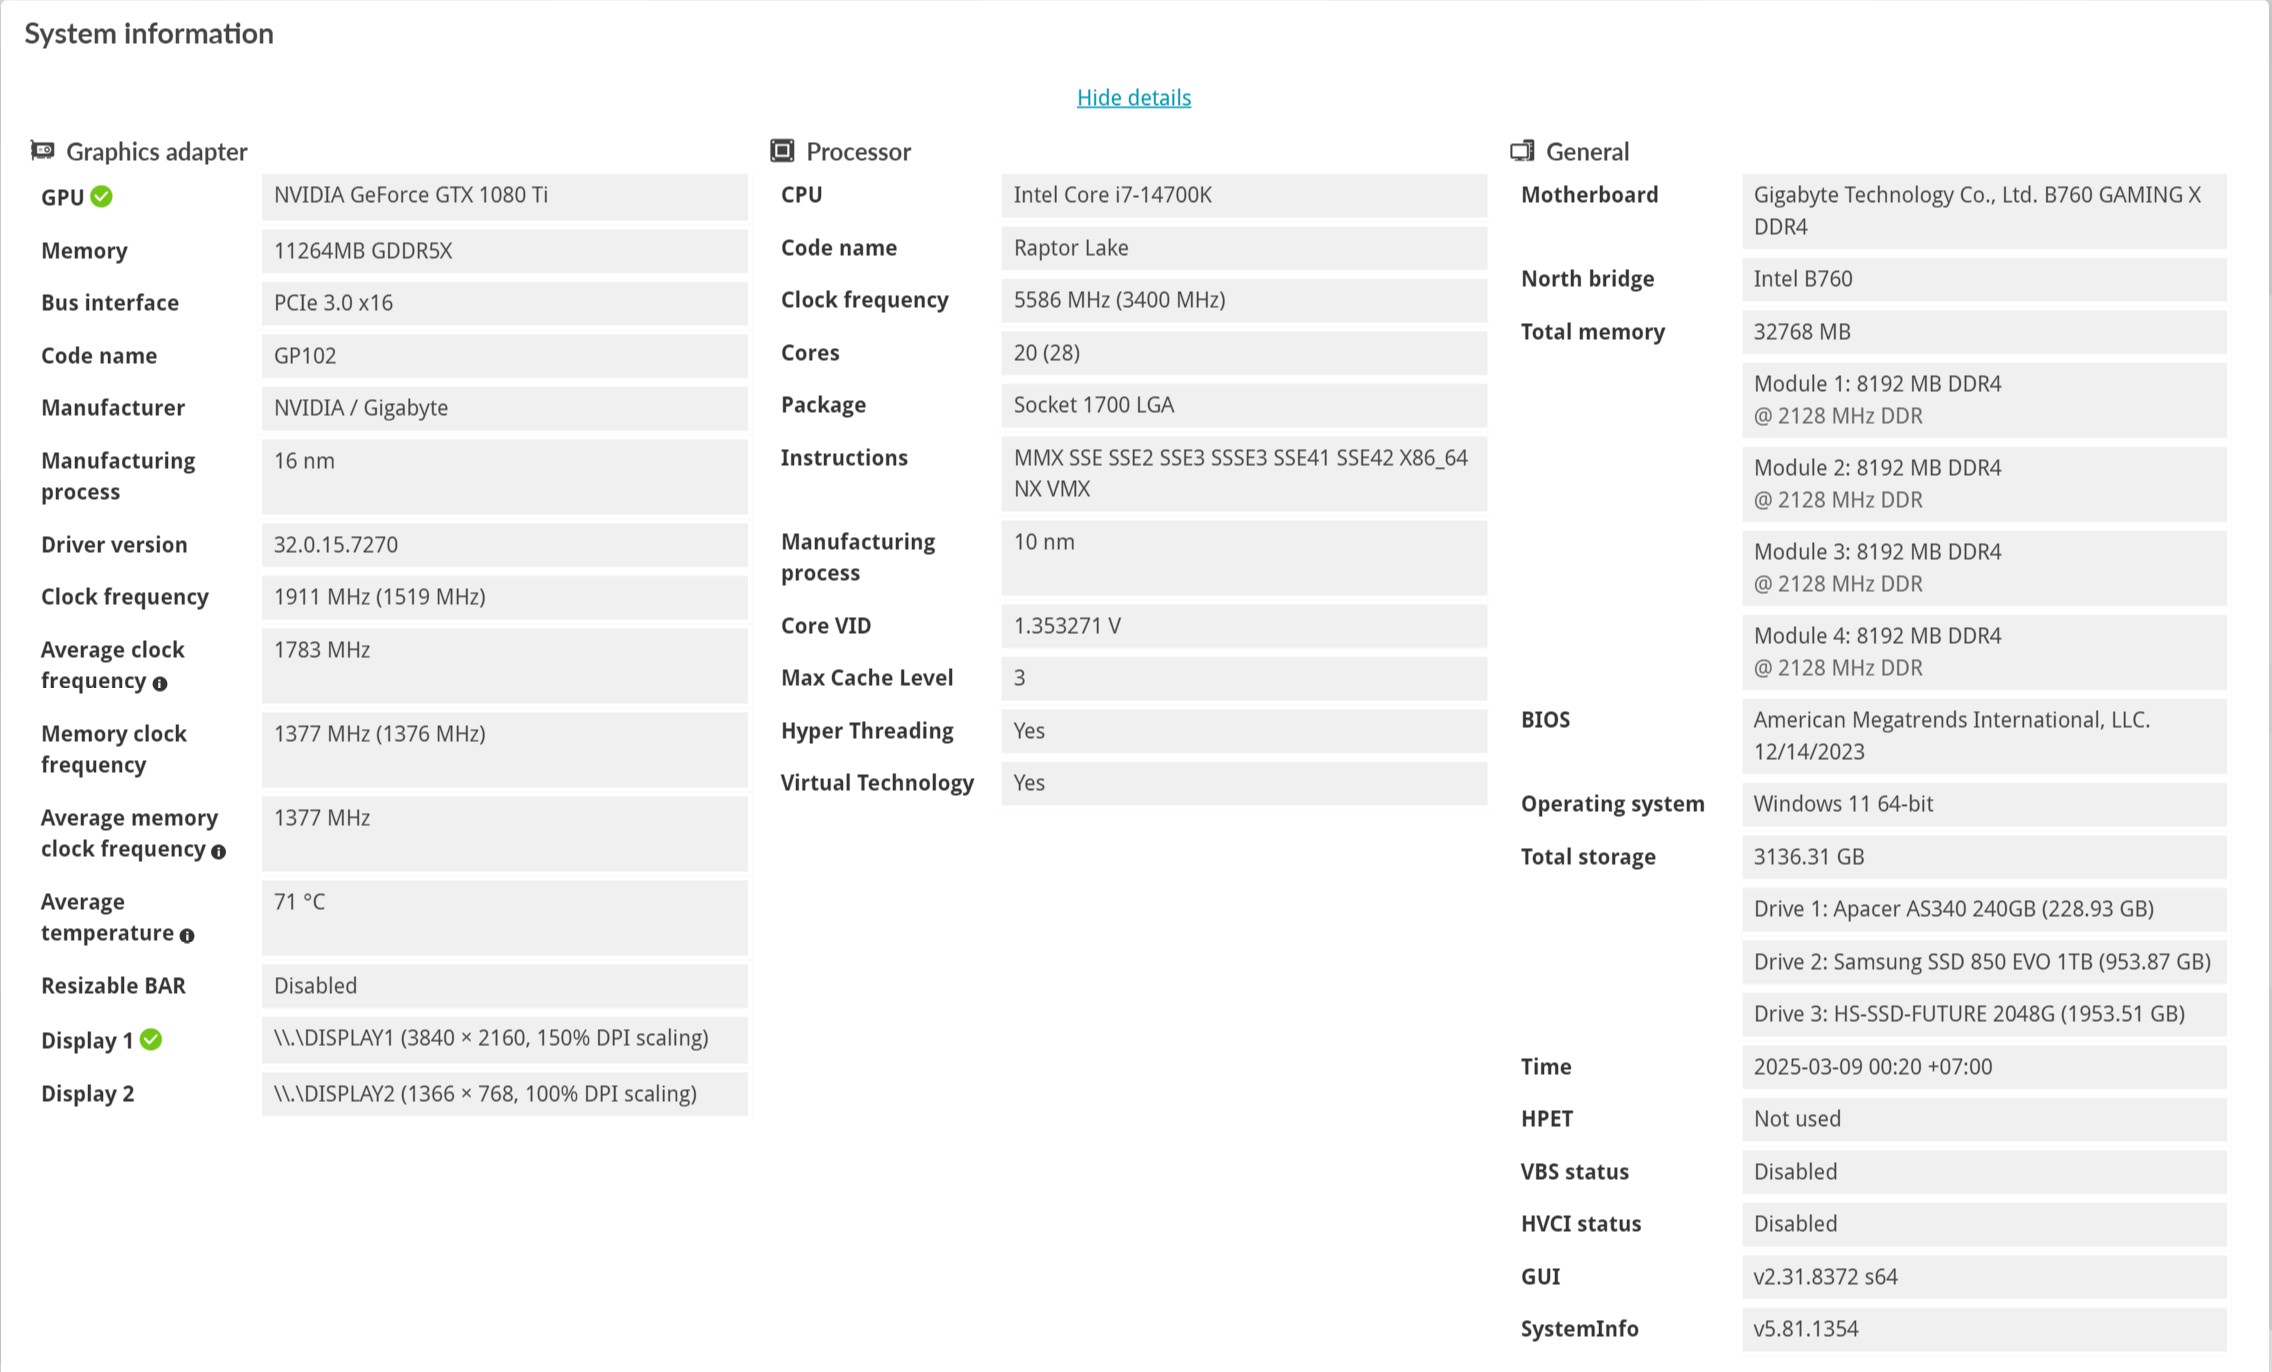
Task: Click the Operating system label
Action: (x=1612, y=804)
